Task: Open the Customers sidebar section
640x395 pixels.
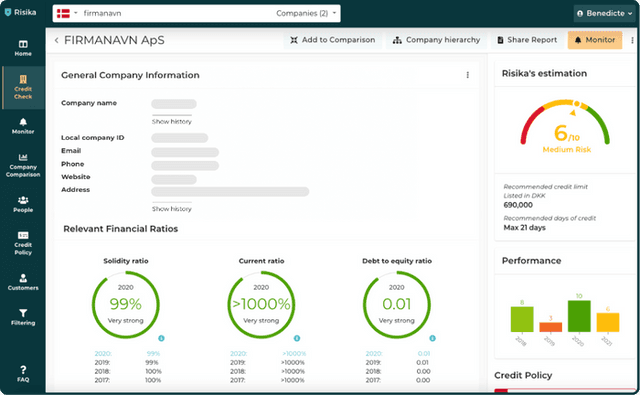Action: click(23, 282)
